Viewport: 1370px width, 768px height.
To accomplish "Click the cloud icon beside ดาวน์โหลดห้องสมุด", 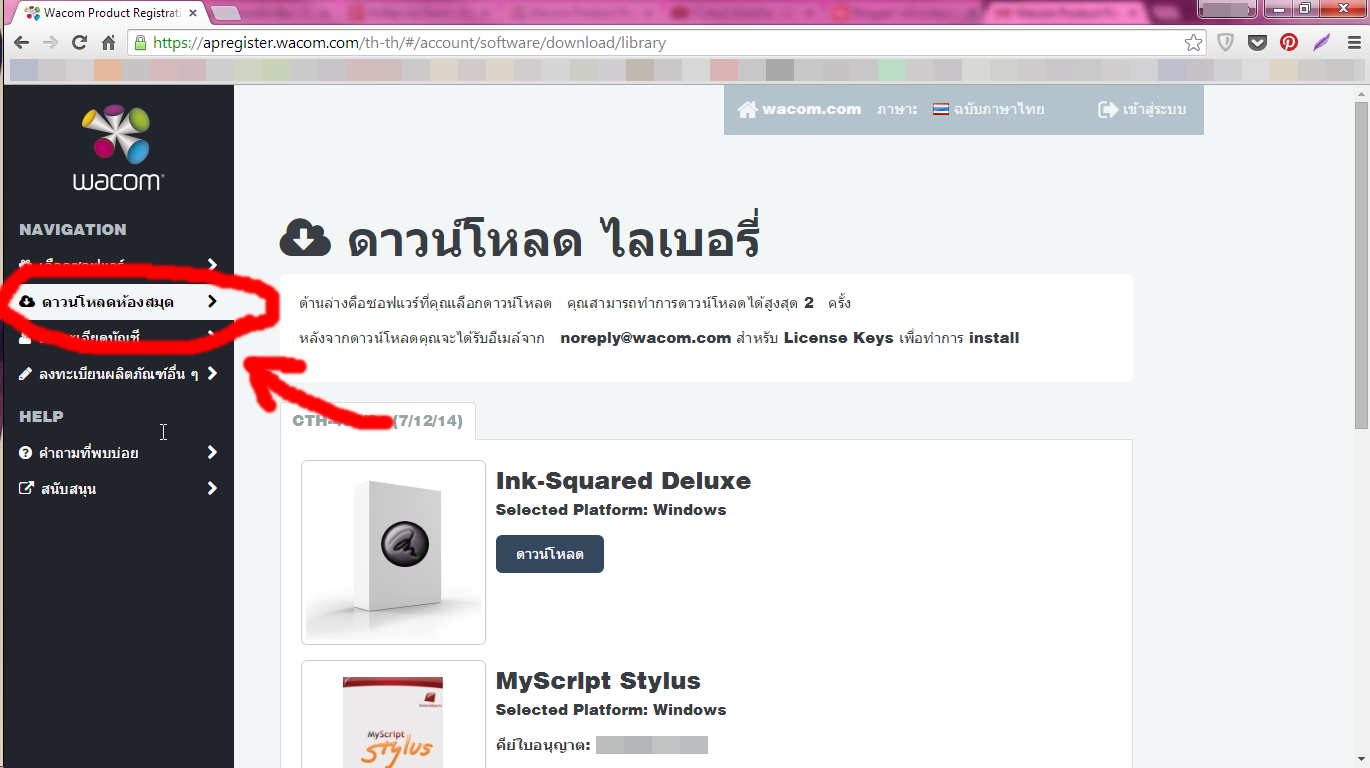I will click(x=27, y=301).
